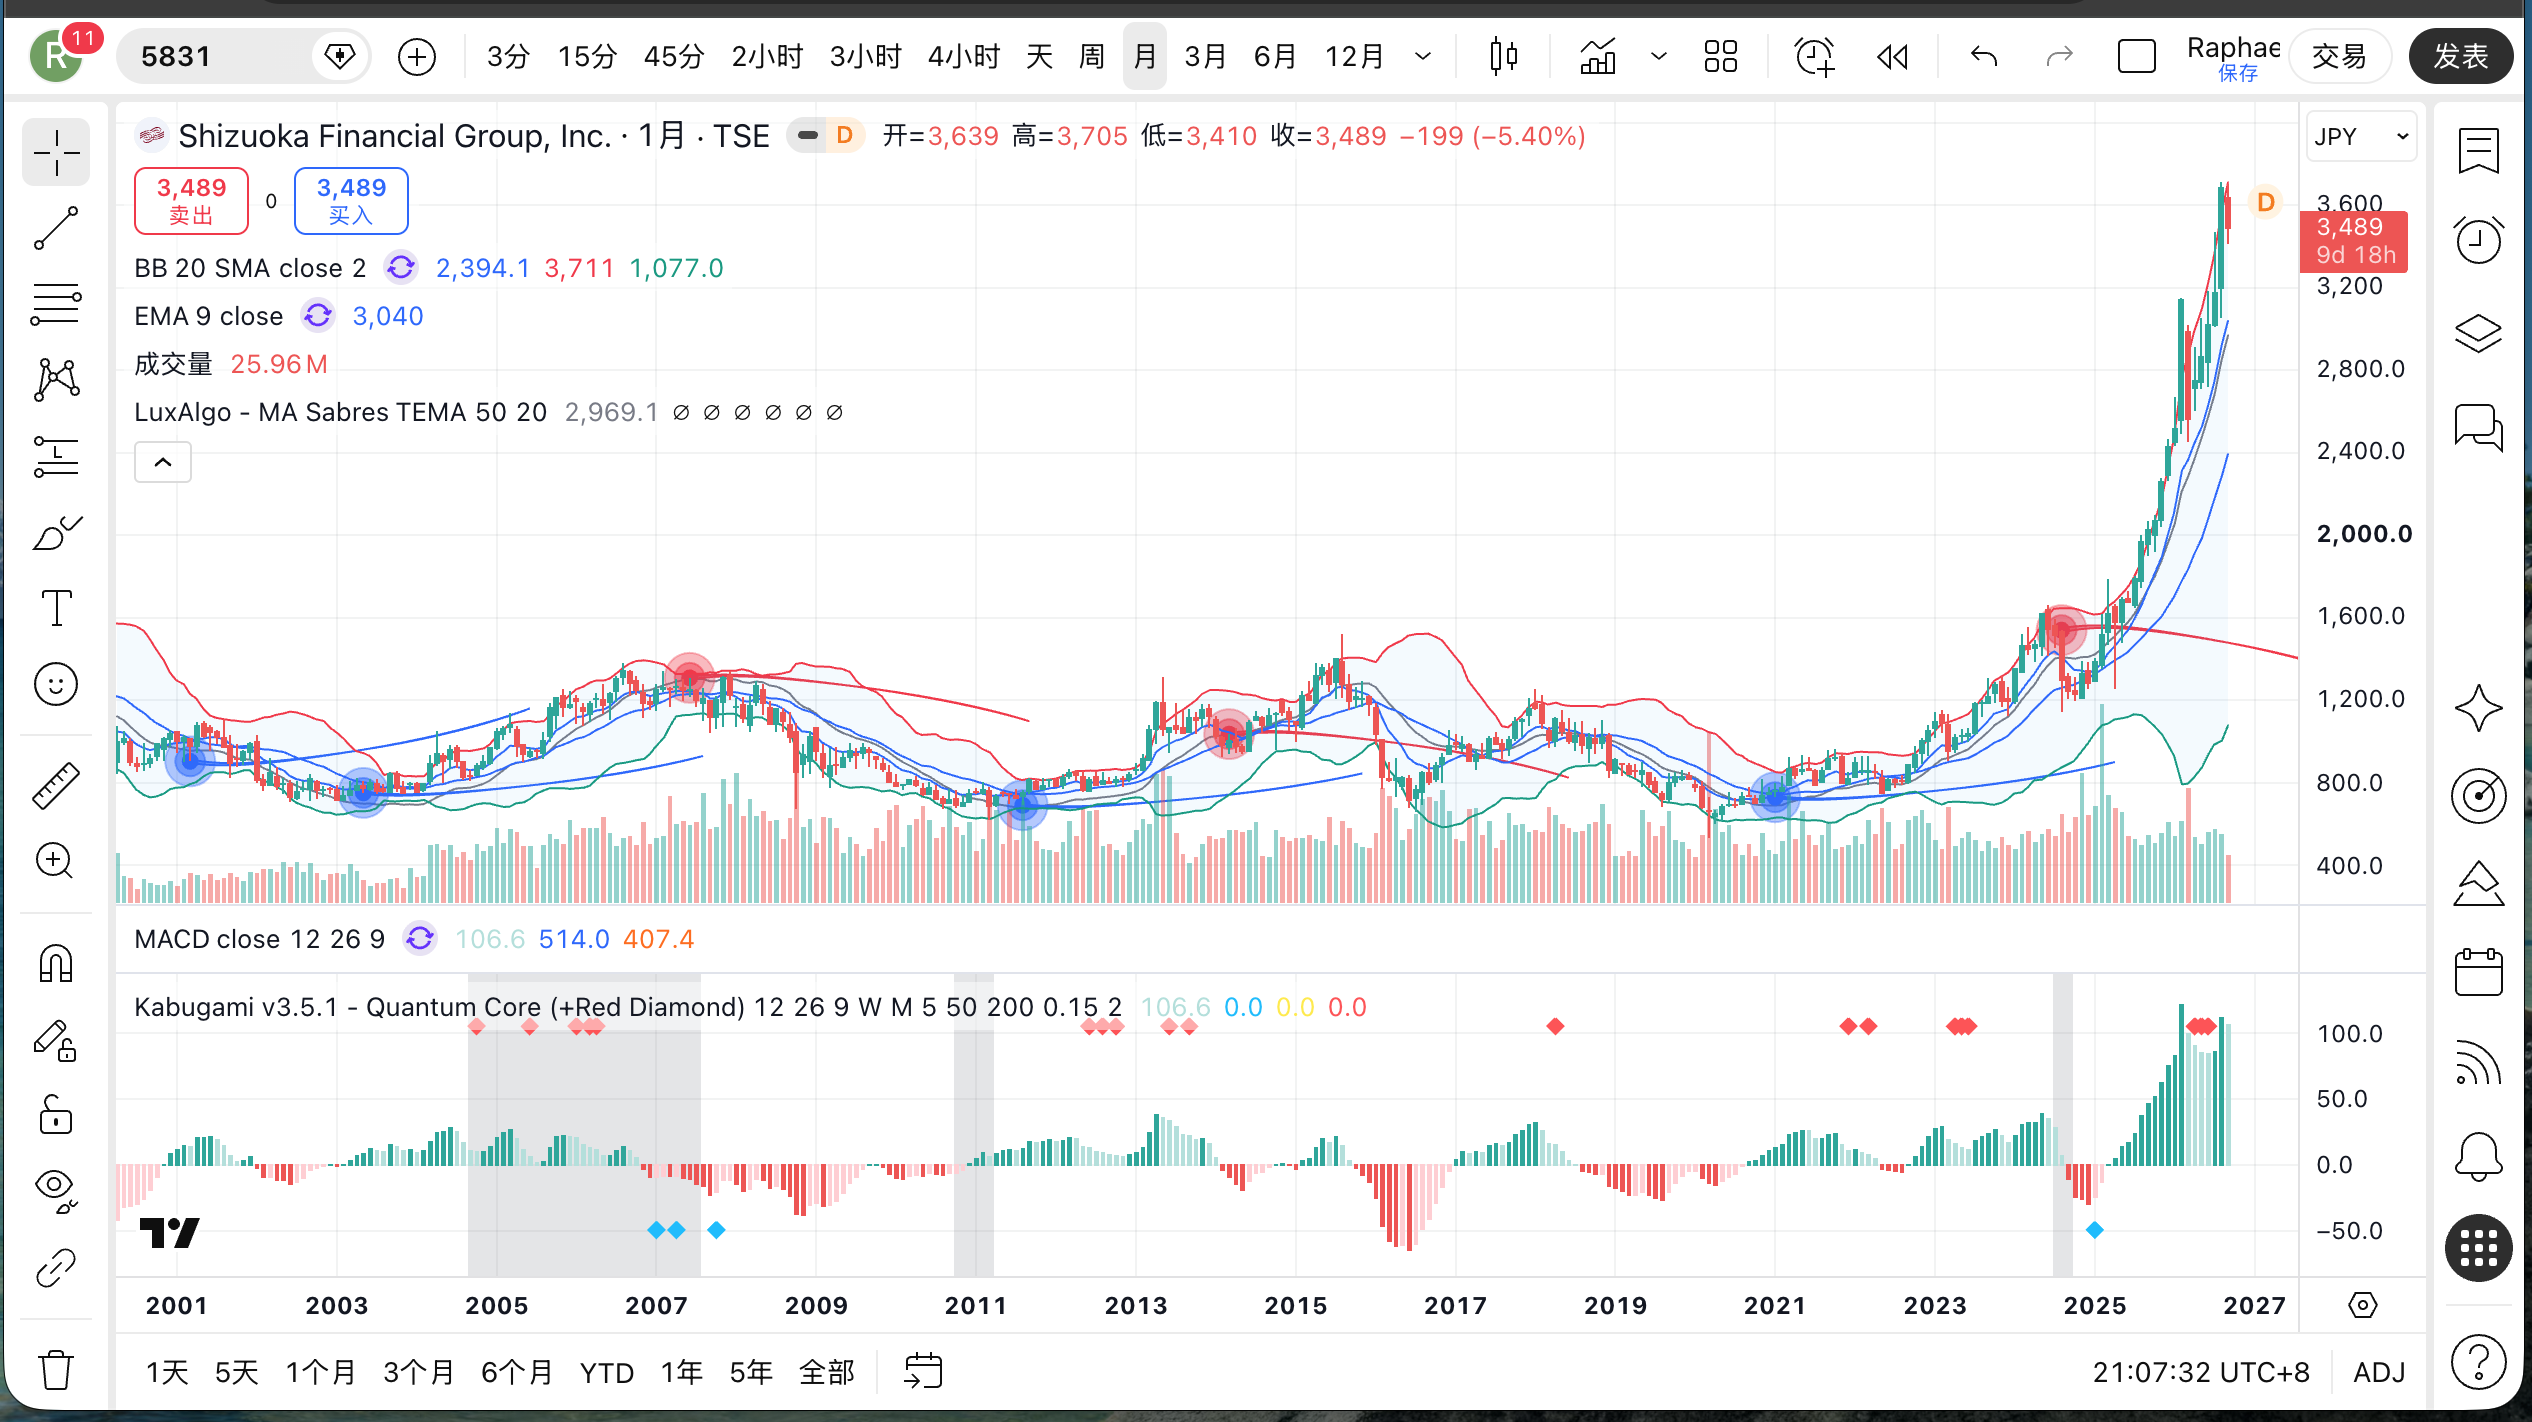Toggle the dividend D marker on price scale

coord(2265,203)
